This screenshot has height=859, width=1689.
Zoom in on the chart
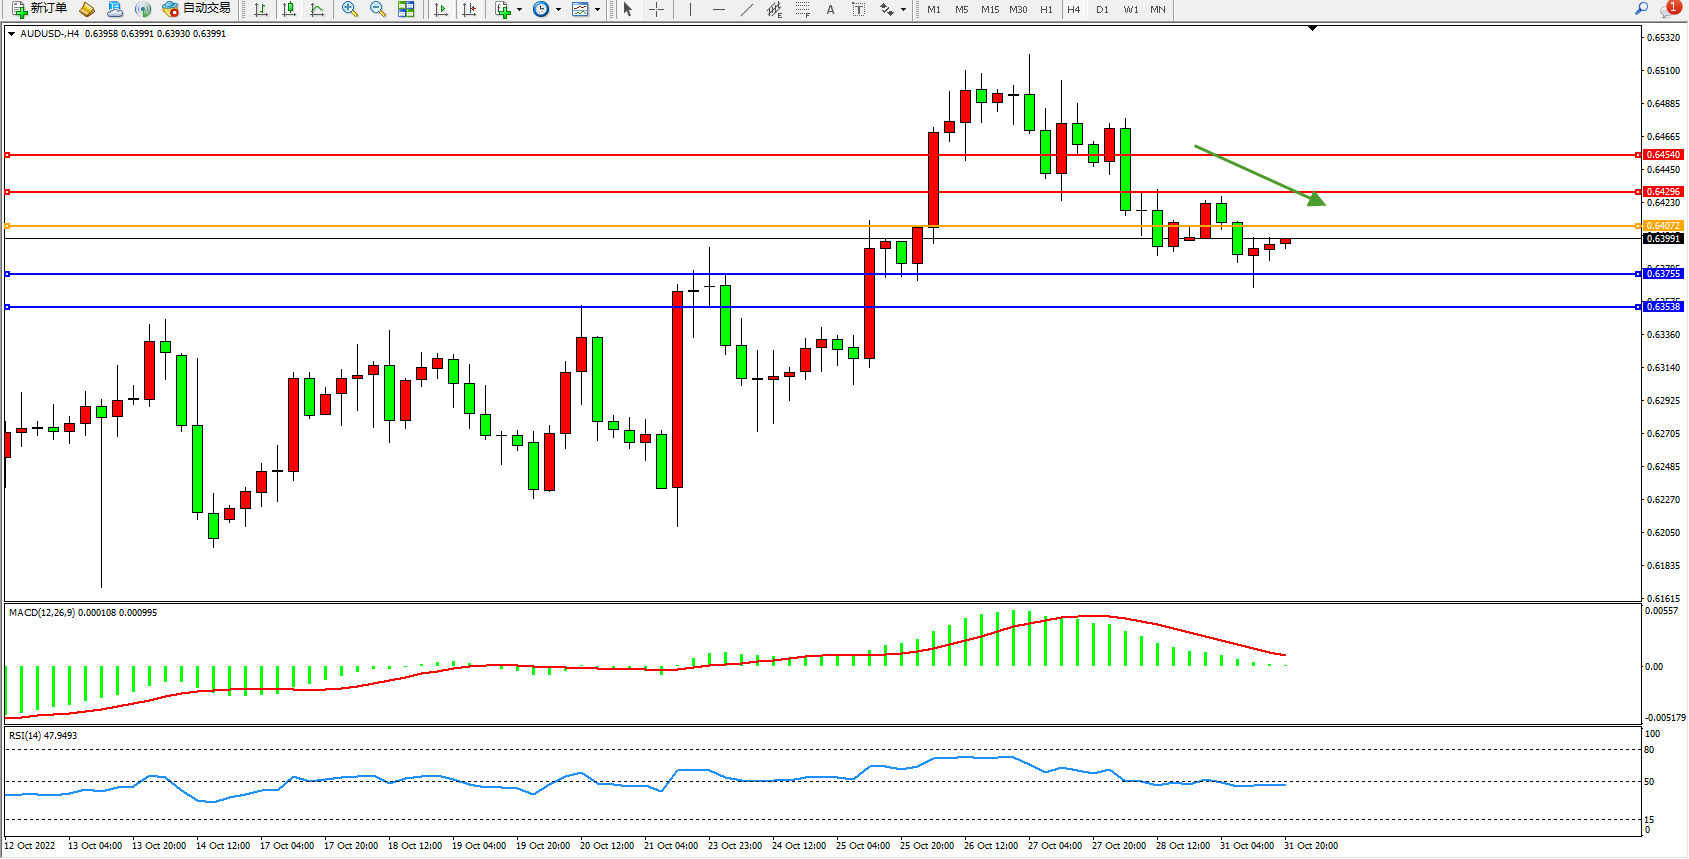click(x=349, y=9)
